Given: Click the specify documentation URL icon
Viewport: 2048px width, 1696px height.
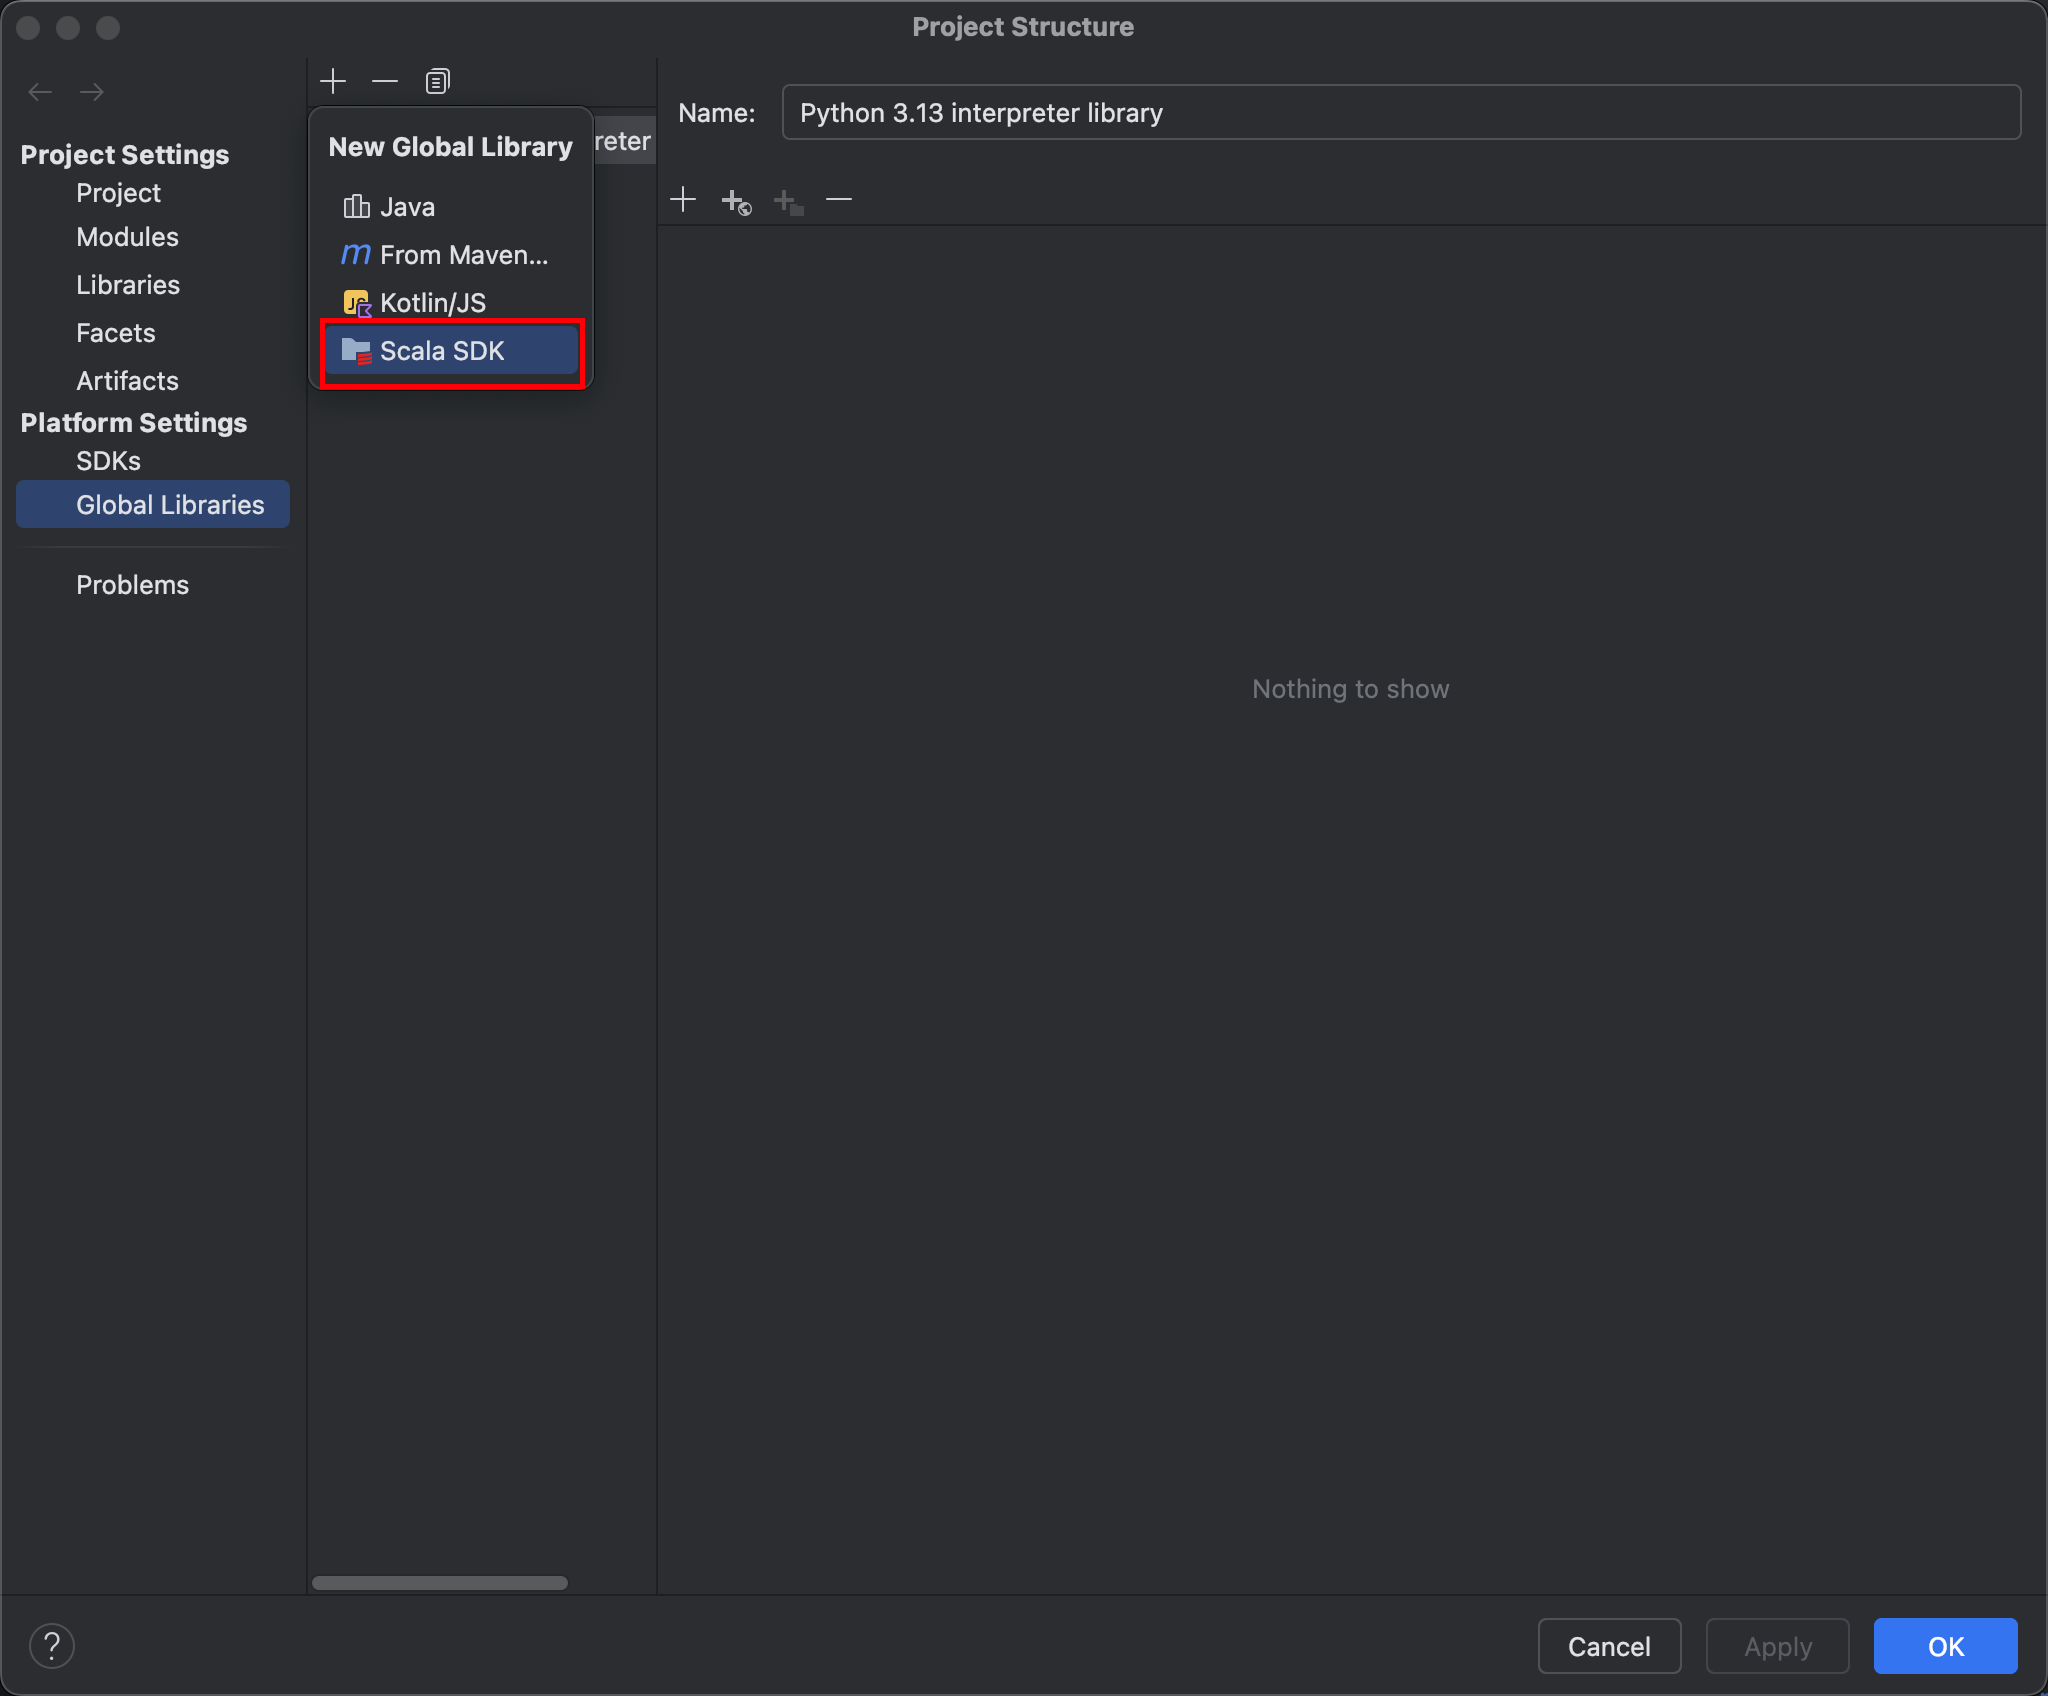Looking at the screenshot, I should [736, 201].
